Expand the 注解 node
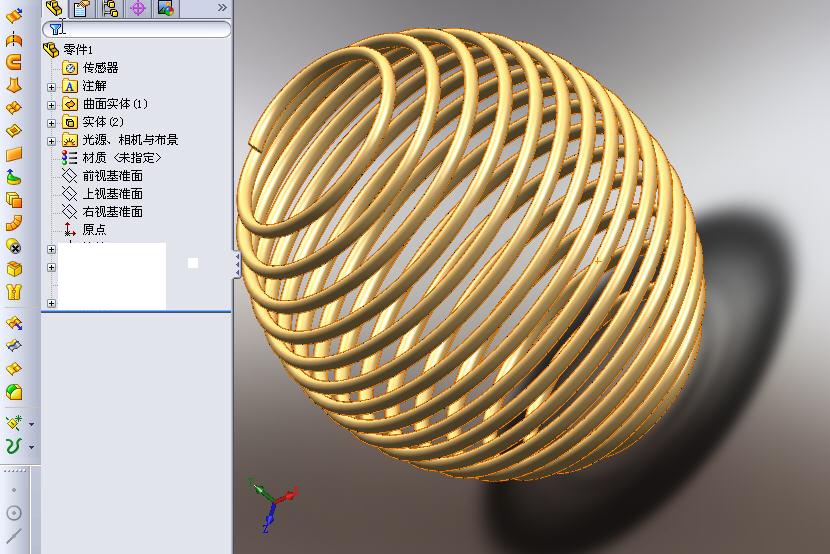The image size is (830, 554). point(51,87)
